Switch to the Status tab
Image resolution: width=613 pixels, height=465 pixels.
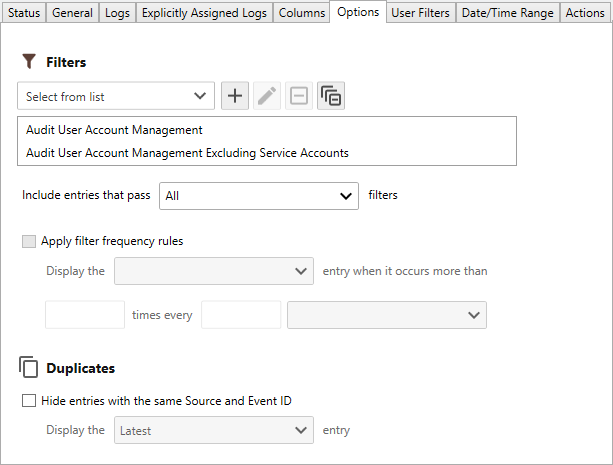(24, 13)
